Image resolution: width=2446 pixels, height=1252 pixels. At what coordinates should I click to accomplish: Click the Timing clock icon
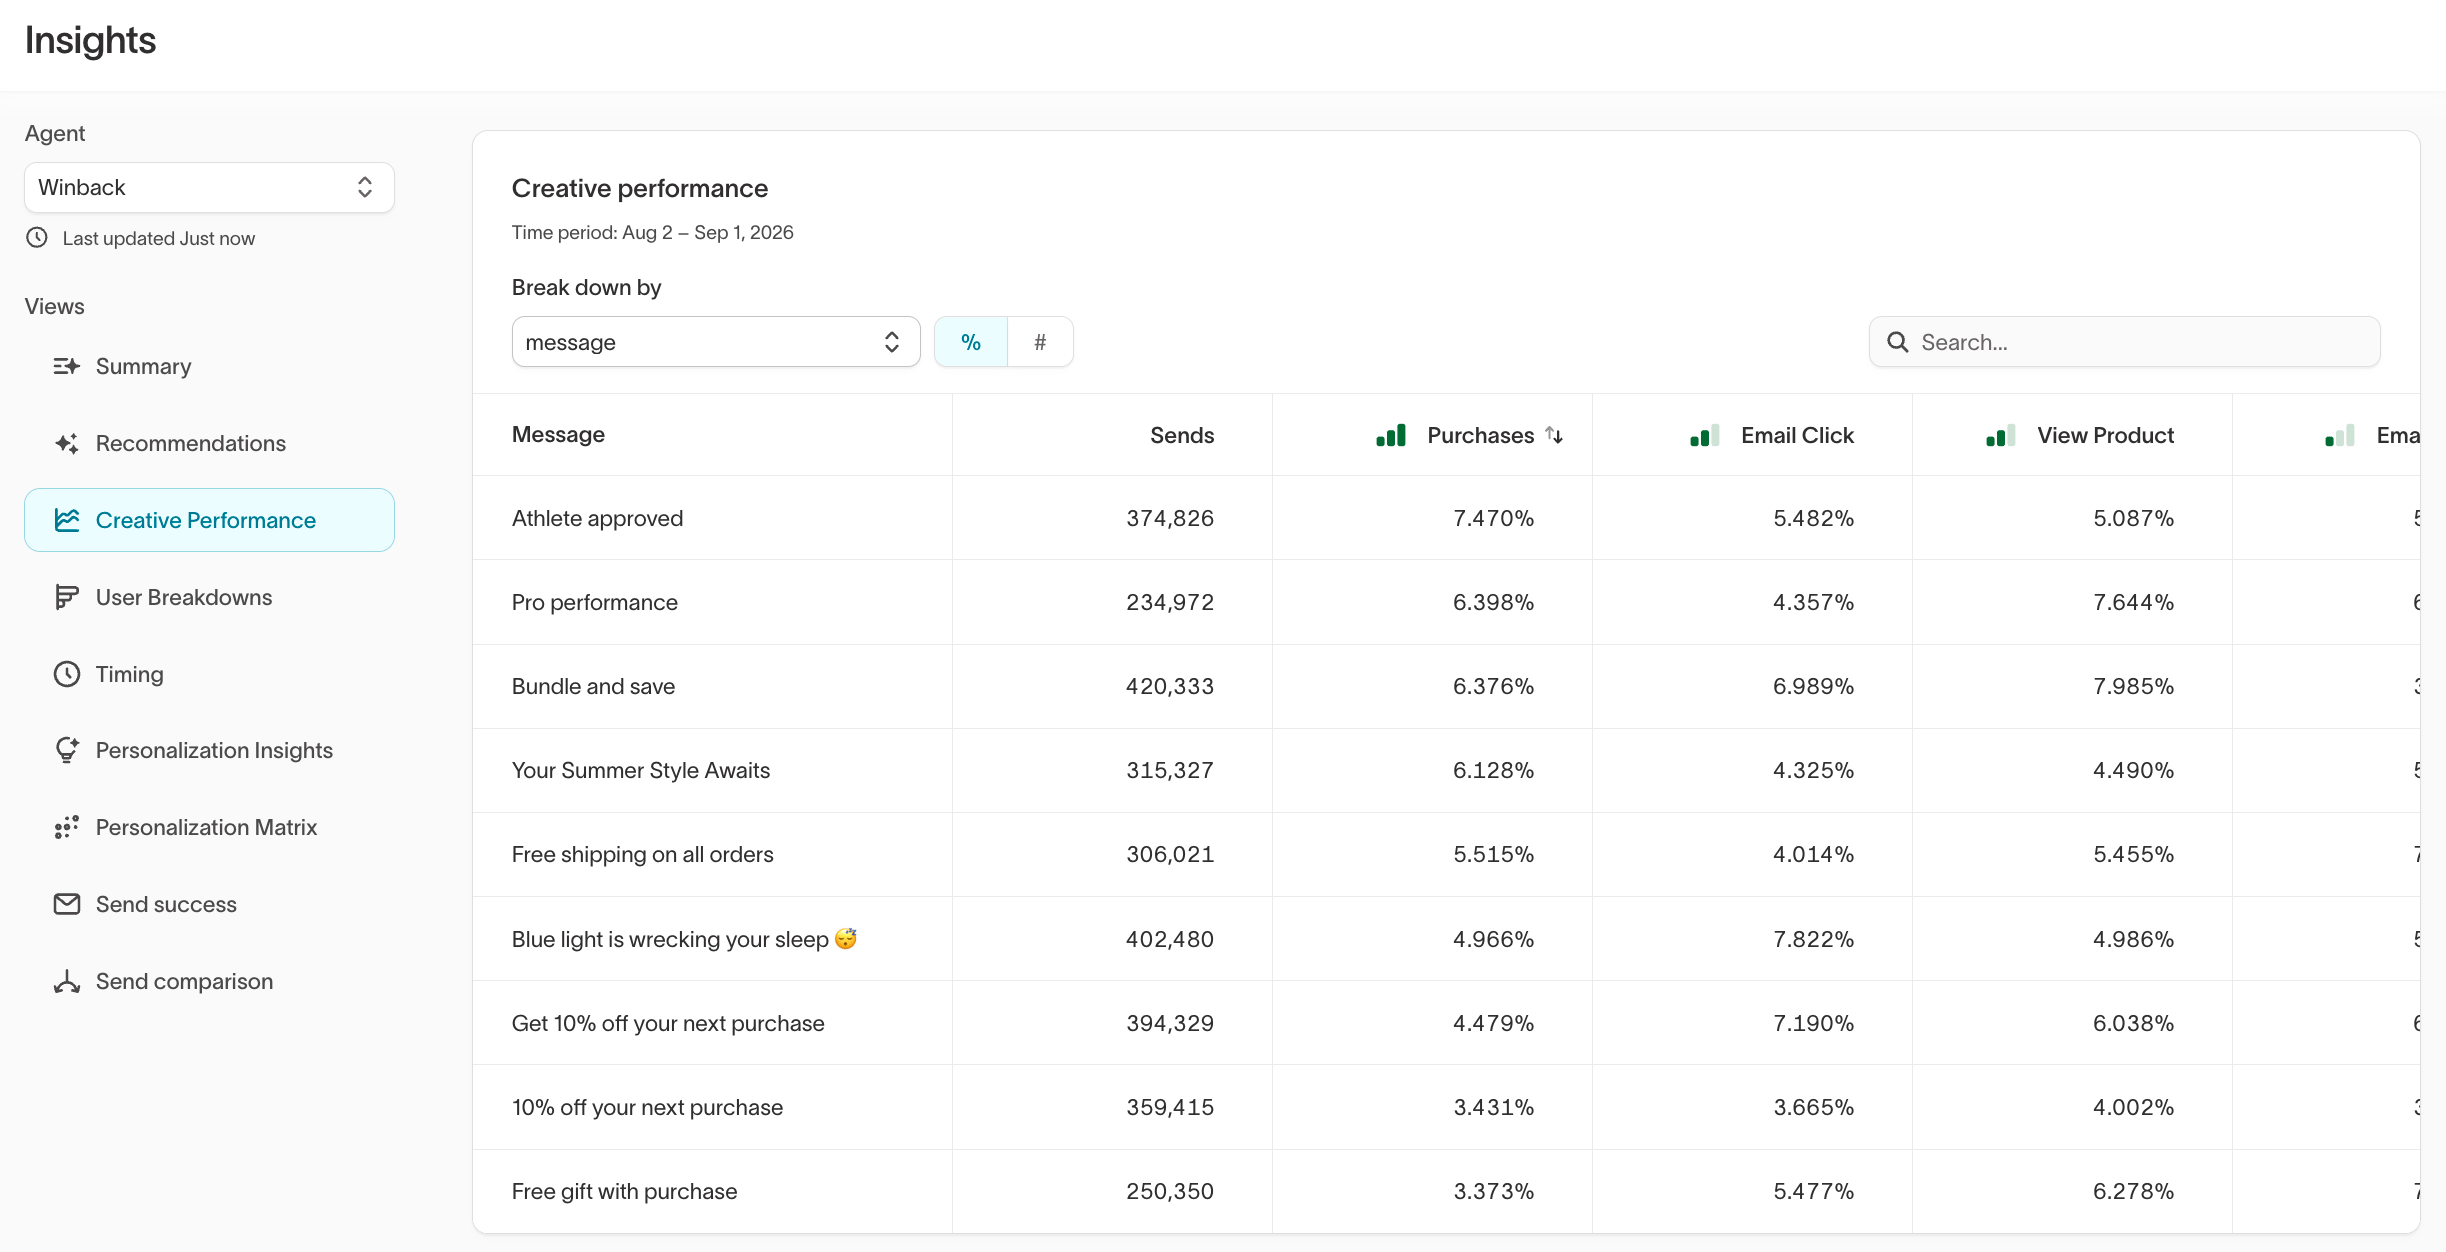(x=67, y=674)
